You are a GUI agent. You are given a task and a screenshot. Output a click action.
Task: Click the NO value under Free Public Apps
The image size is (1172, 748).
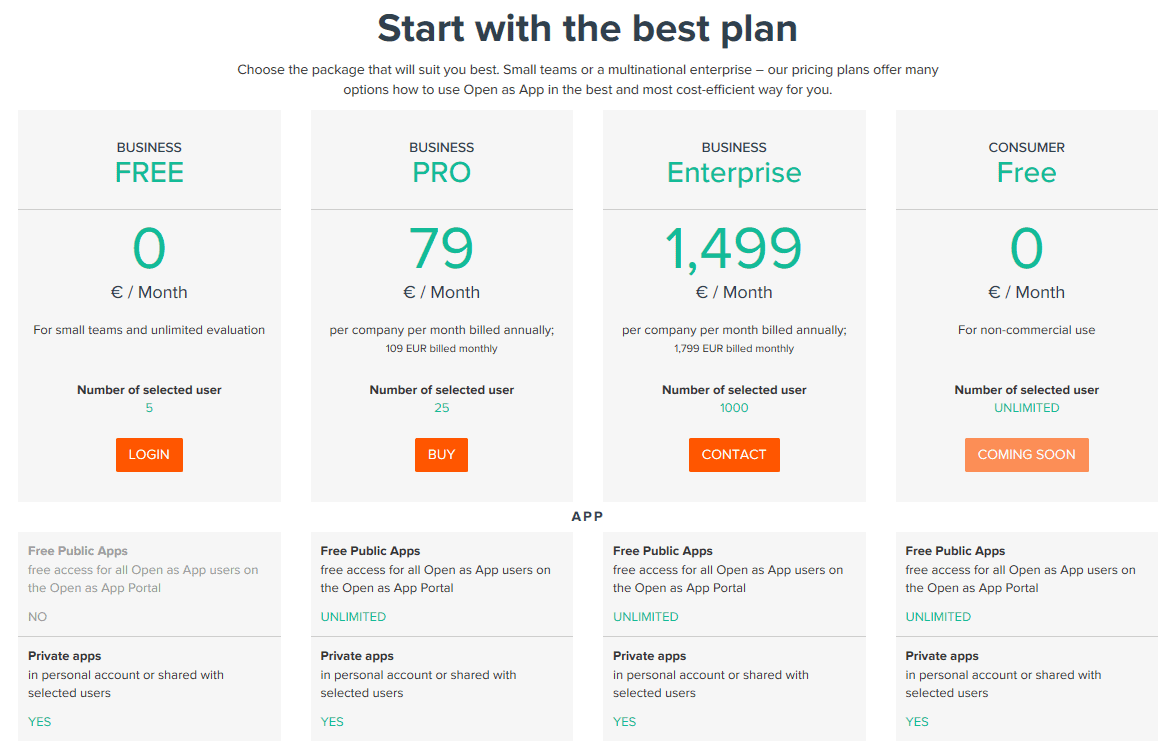[x=38, y=617]
